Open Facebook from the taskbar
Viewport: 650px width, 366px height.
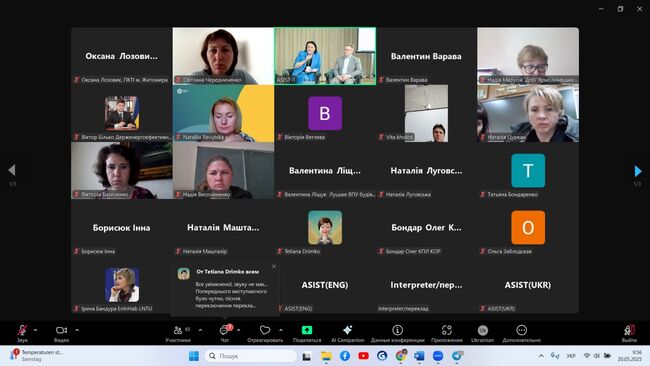tap(344, 356)
